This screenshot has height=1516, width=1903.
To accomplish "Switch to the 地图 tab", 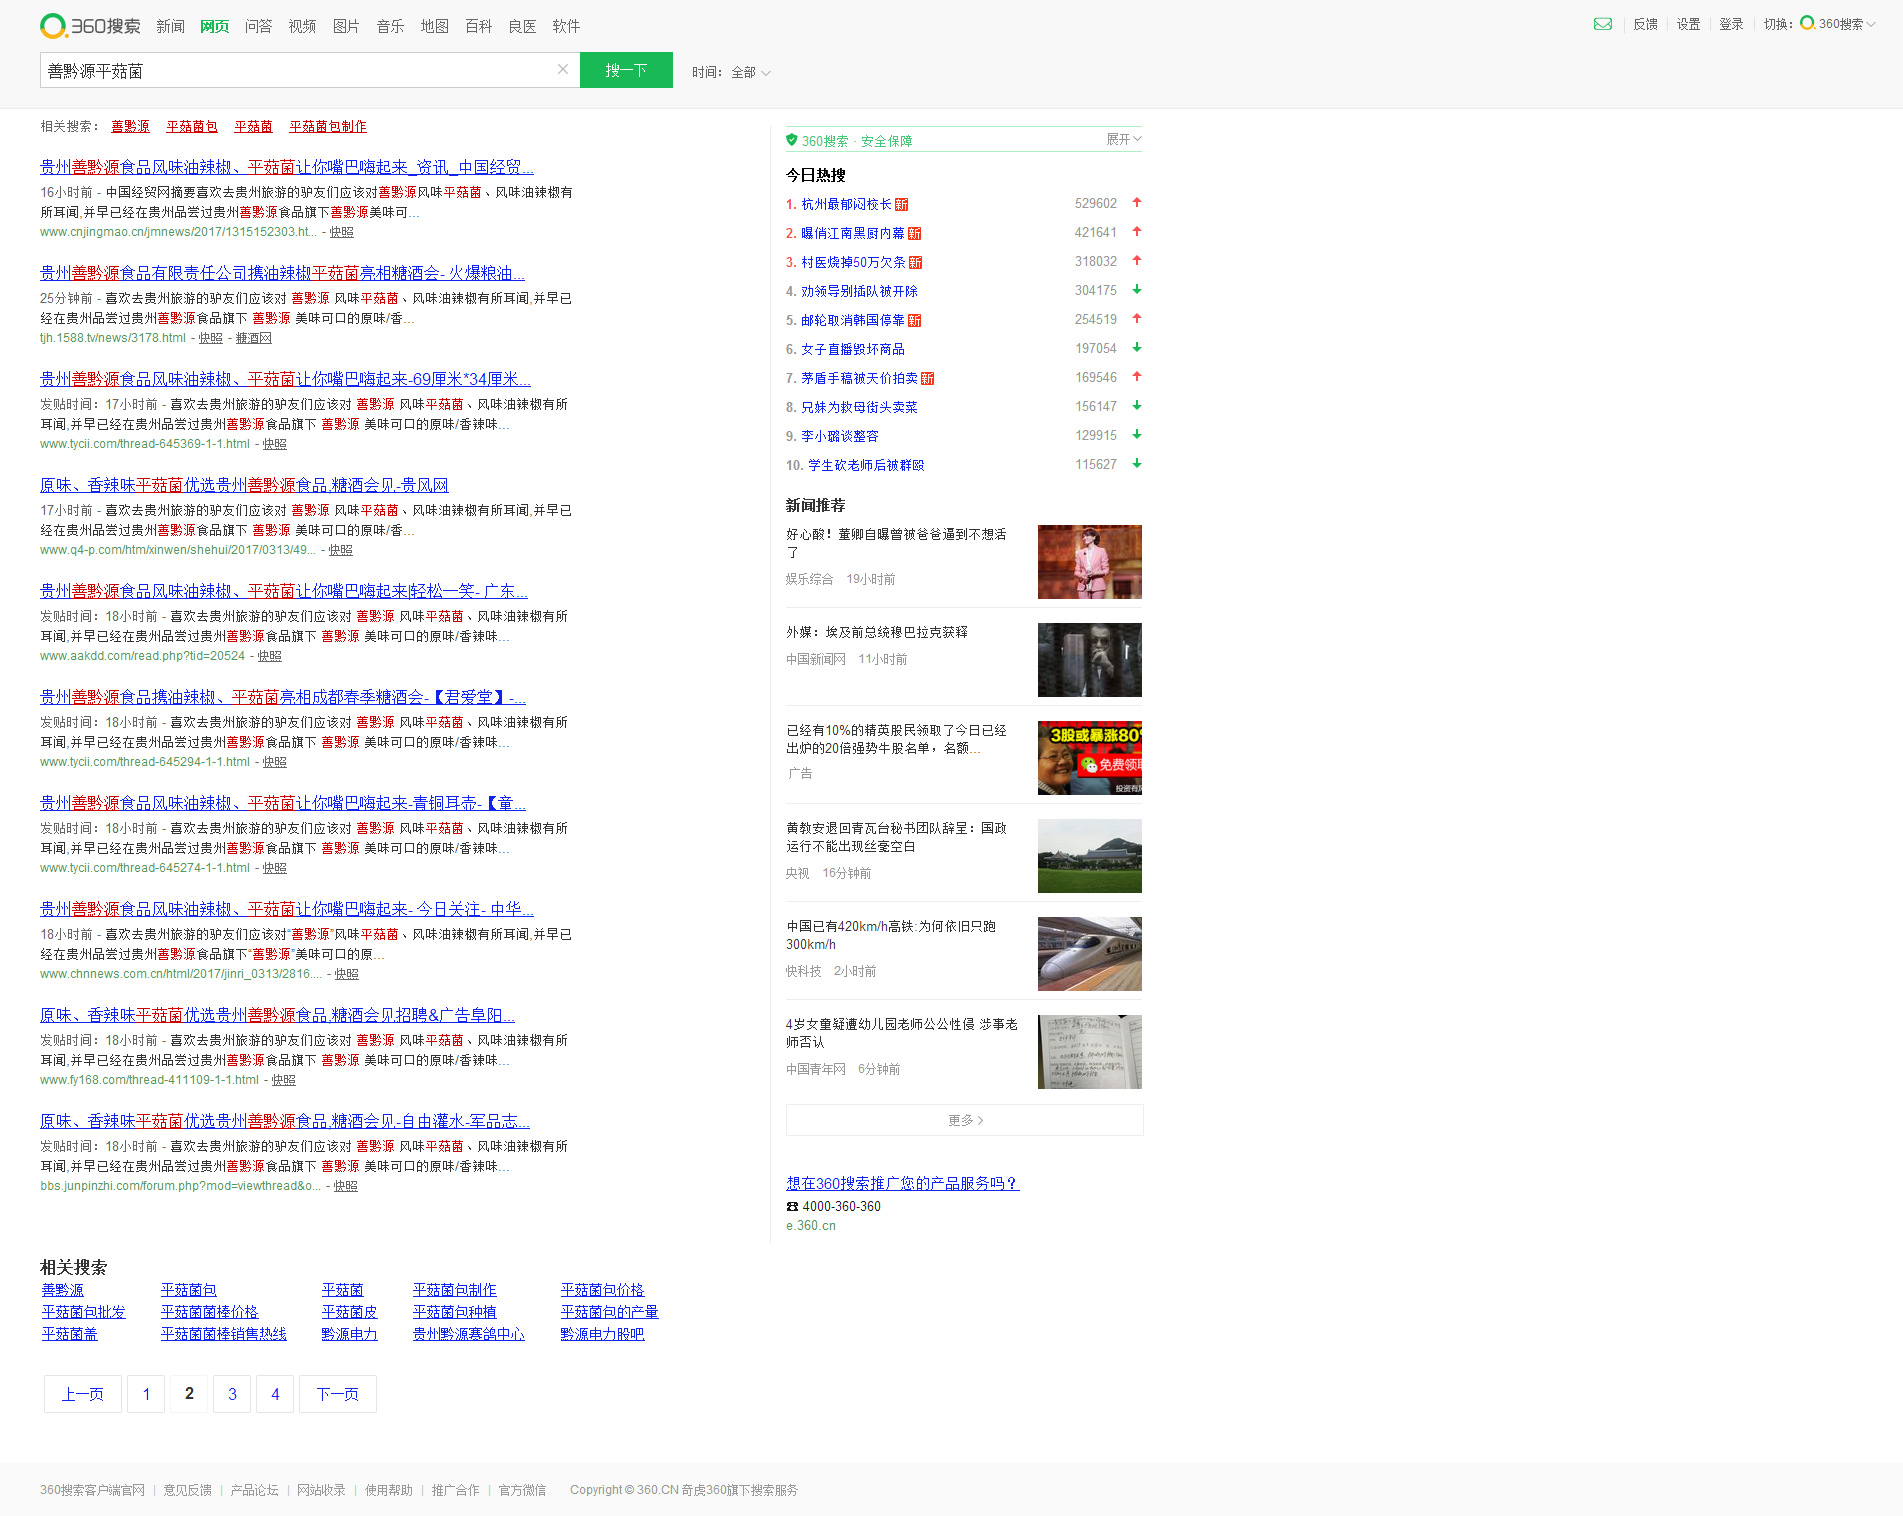I will [434, 26].
